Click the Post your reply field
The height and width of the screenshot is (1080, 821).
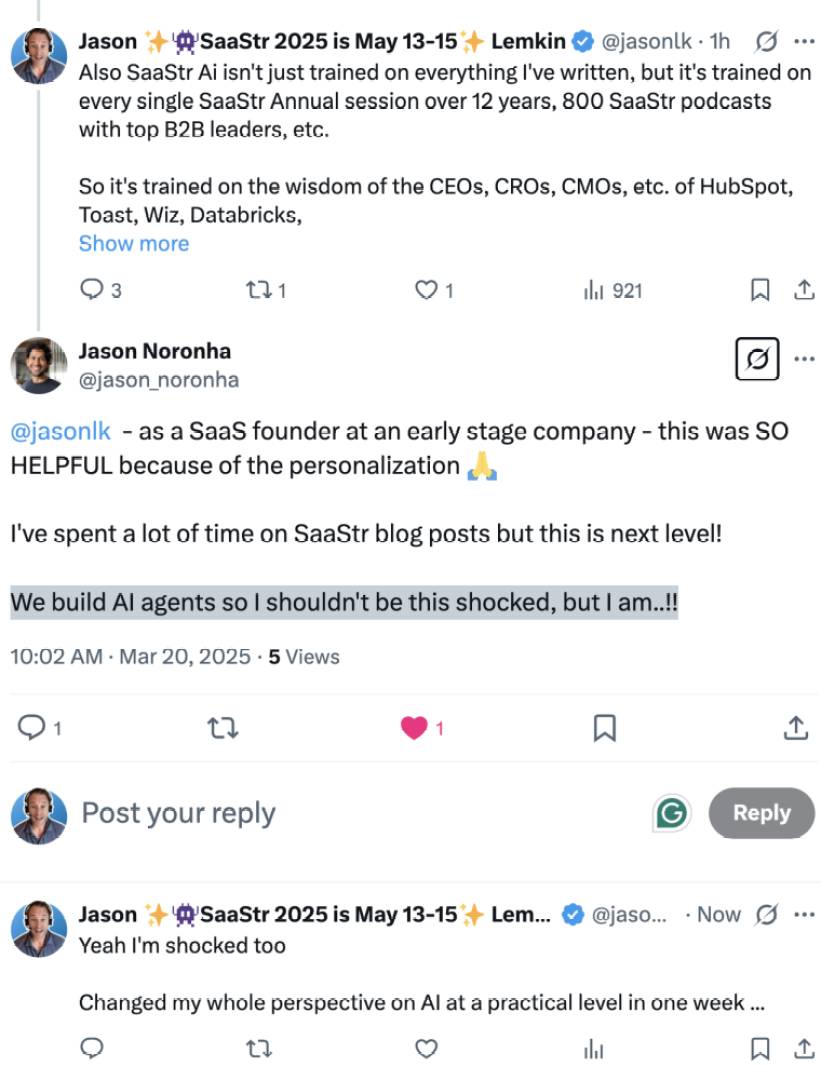pyautogui.click(x=300, y=813)
